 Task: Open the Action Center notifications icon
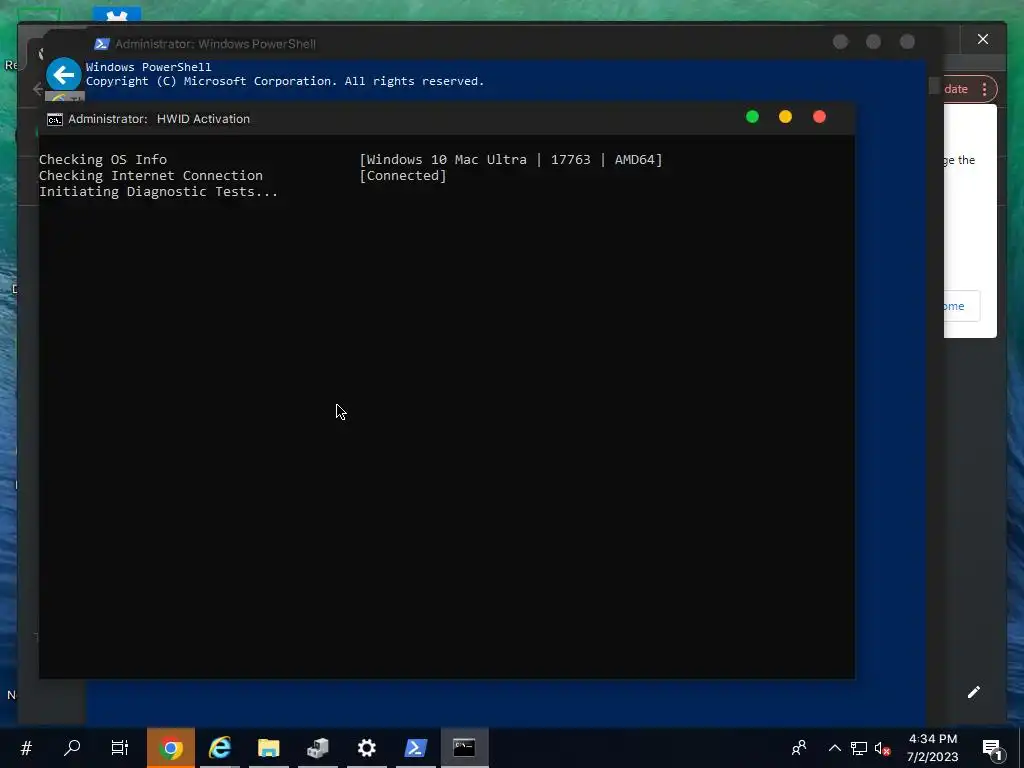coord(992,748)
